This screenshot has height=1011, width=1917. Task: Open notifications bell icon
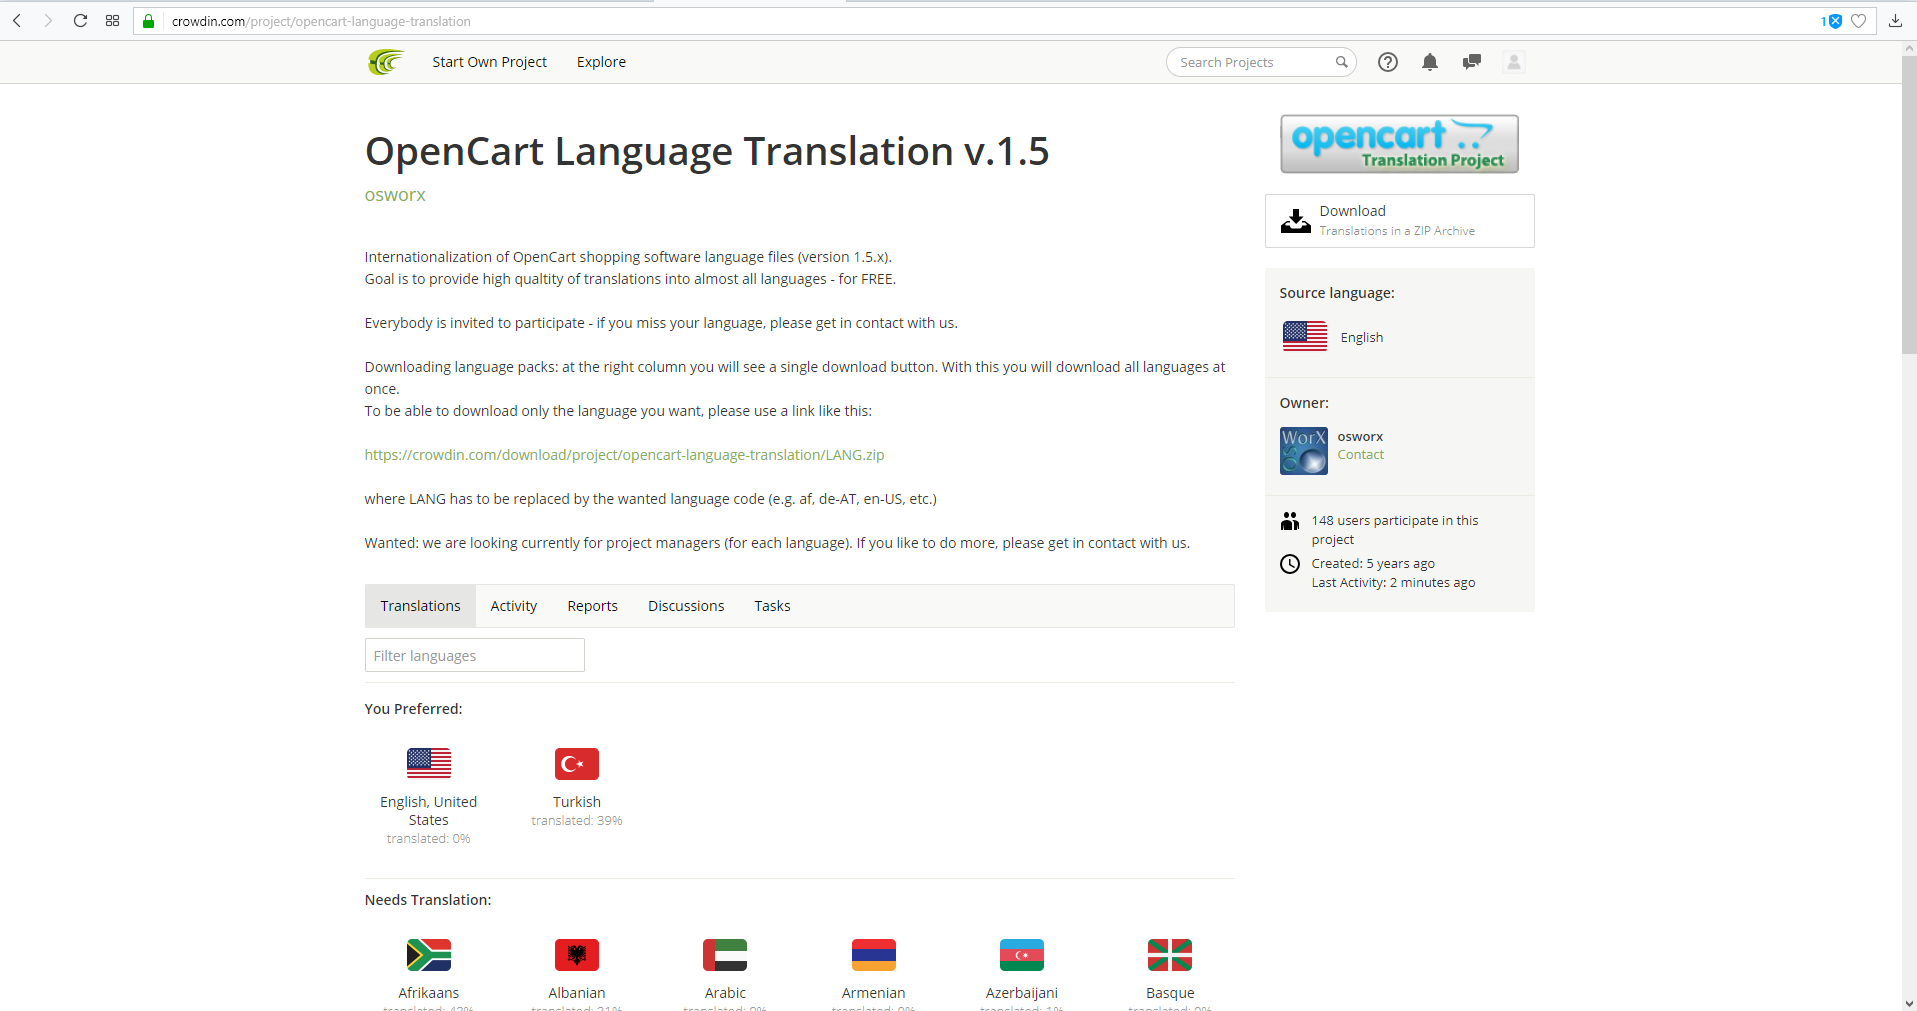pos(1430,62)
